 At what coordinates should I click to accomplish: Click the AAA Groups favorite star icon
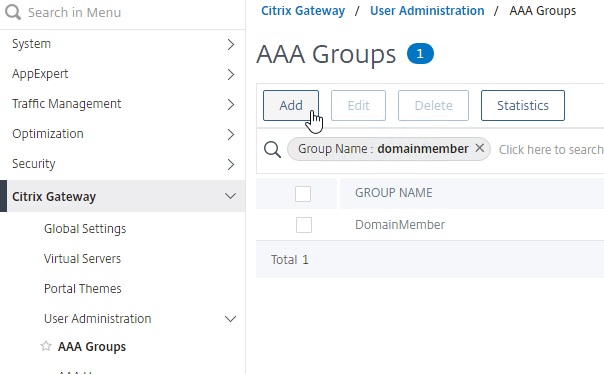pyautogui.click(x=46, y=346)
